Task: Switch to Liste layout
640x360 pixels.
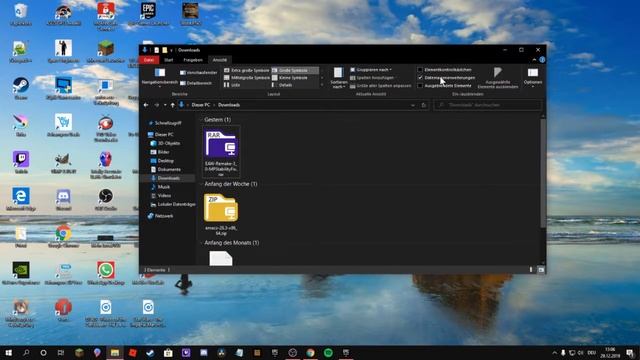Action: 232,85
